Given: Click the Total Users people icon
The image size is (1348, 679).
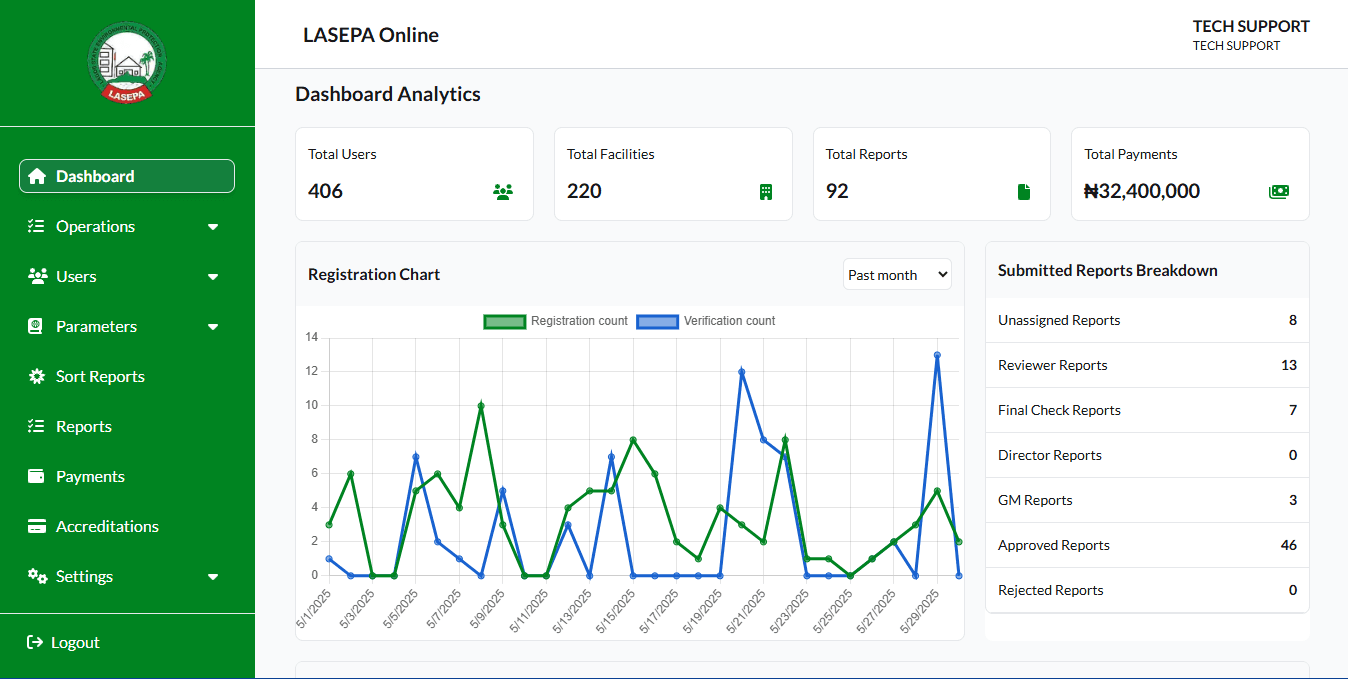Looking at the screenshot, I should coord(503,192).
